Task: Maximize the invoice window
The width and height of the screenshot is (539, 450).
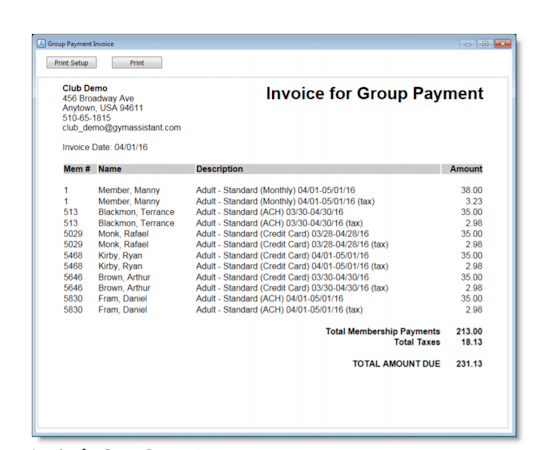Action: pyautogui.click(x=485, y=44)
